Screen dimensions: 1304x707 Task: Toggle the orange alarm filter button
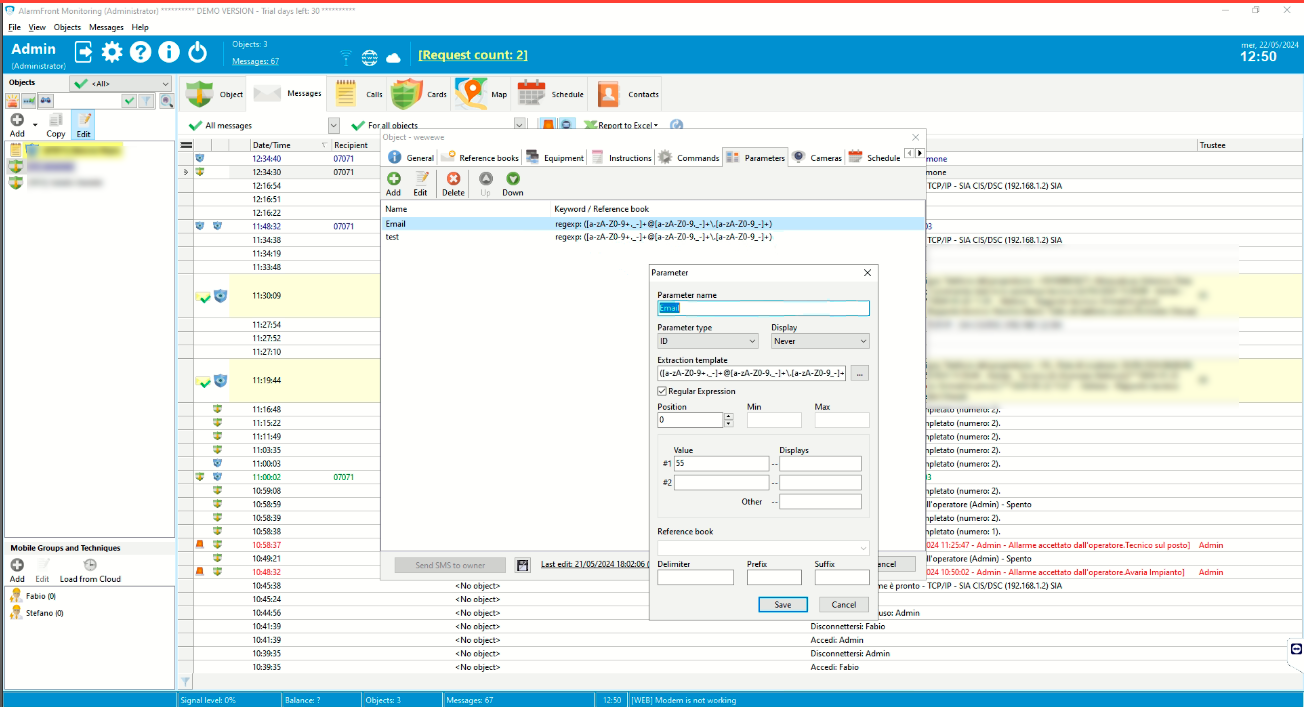(548, 125)
